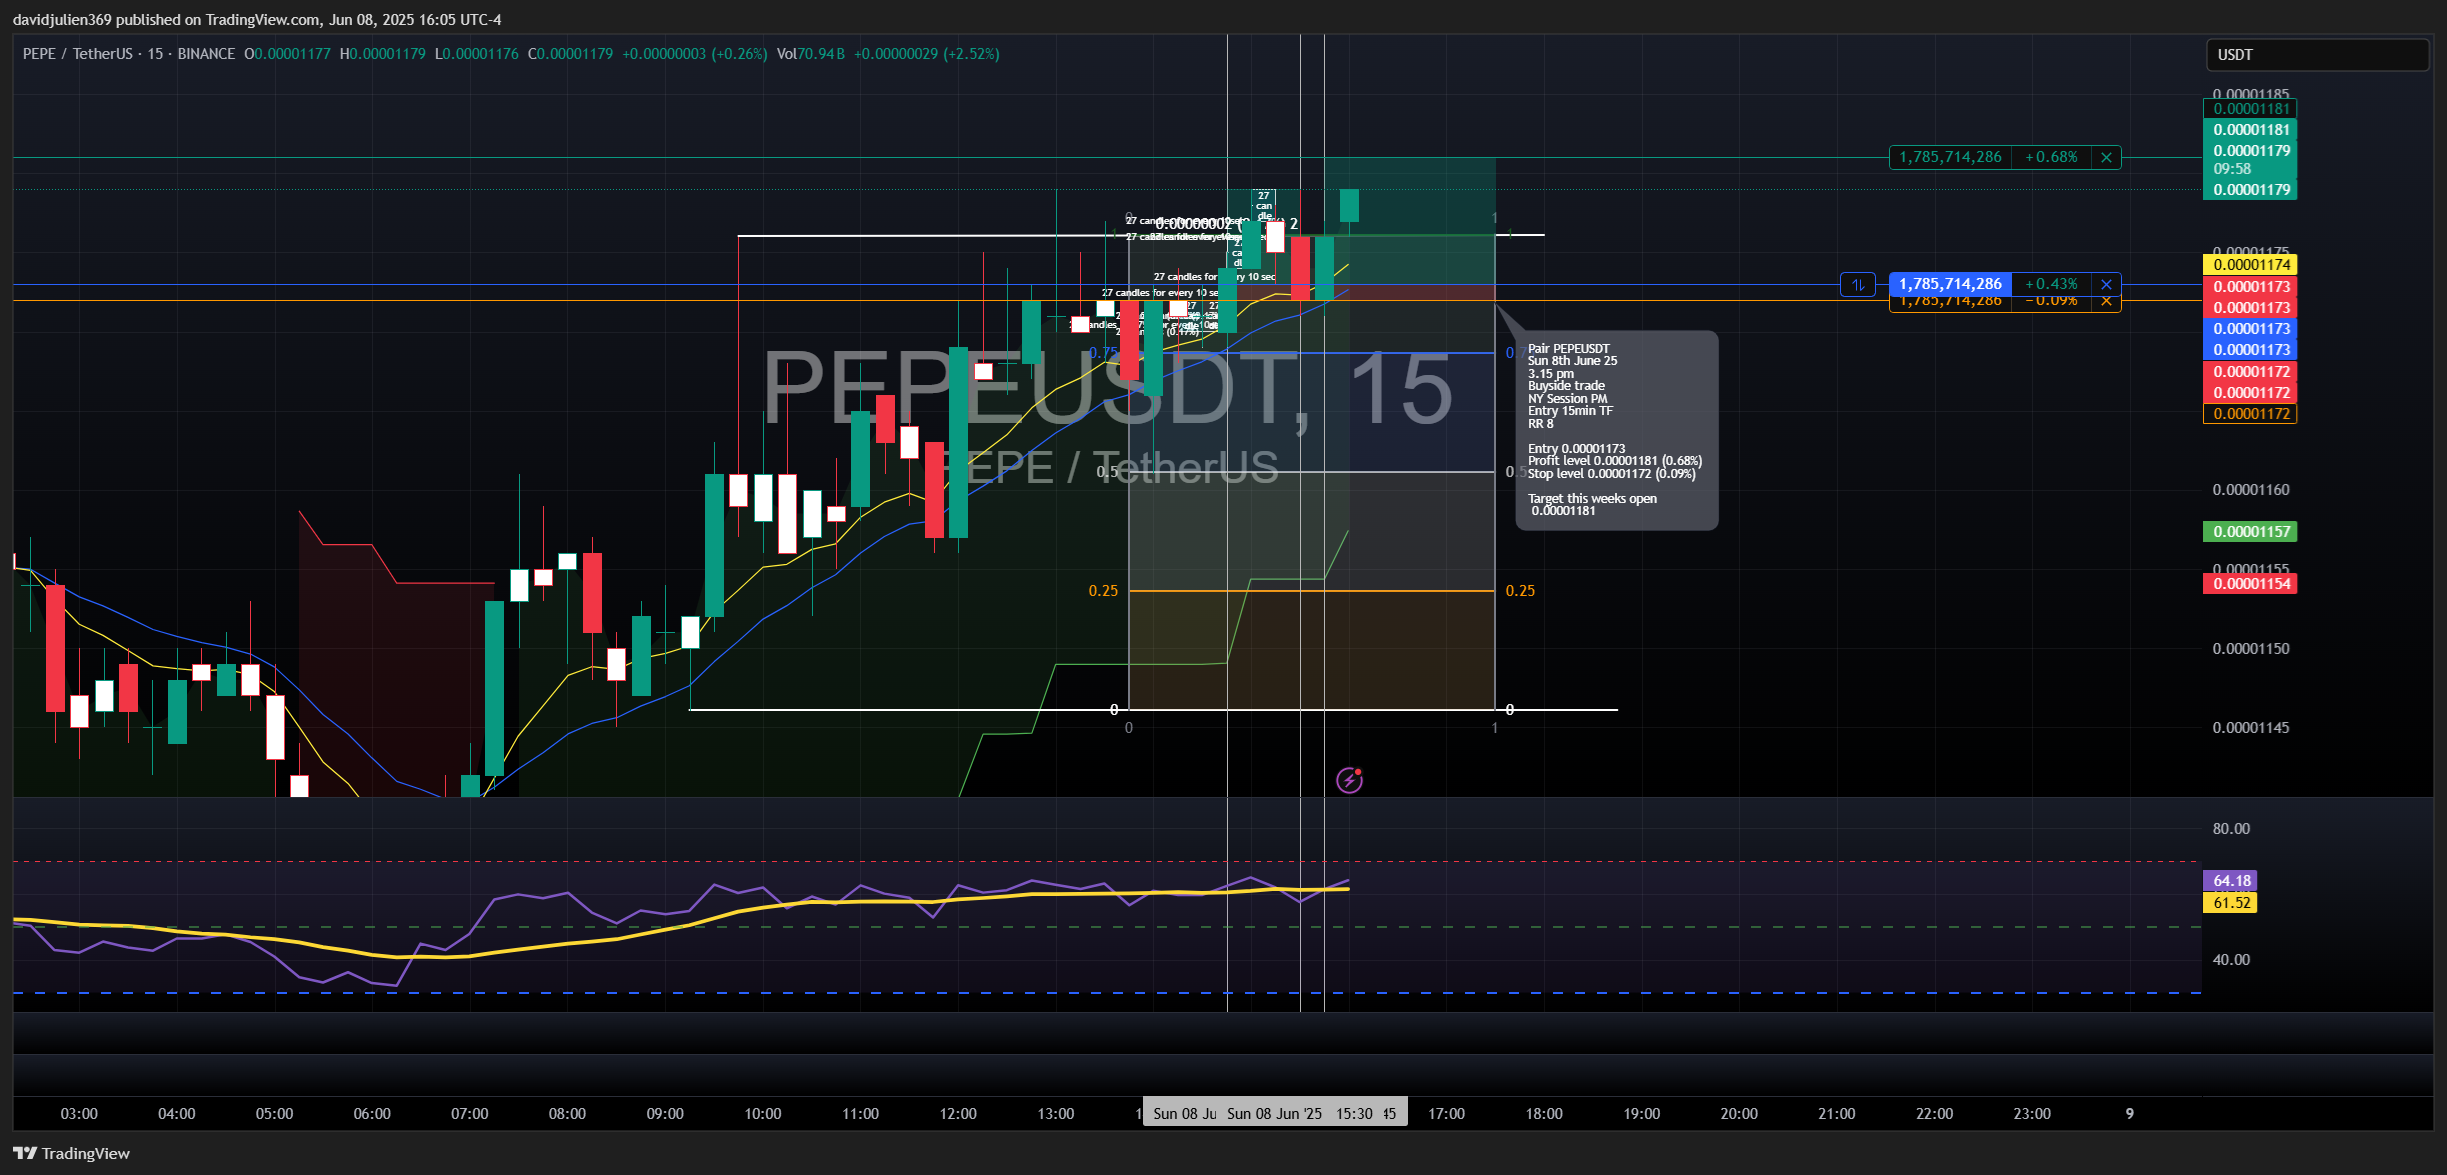
Task: Click the purple lightning bolt icon
Action: [1349, 780]
